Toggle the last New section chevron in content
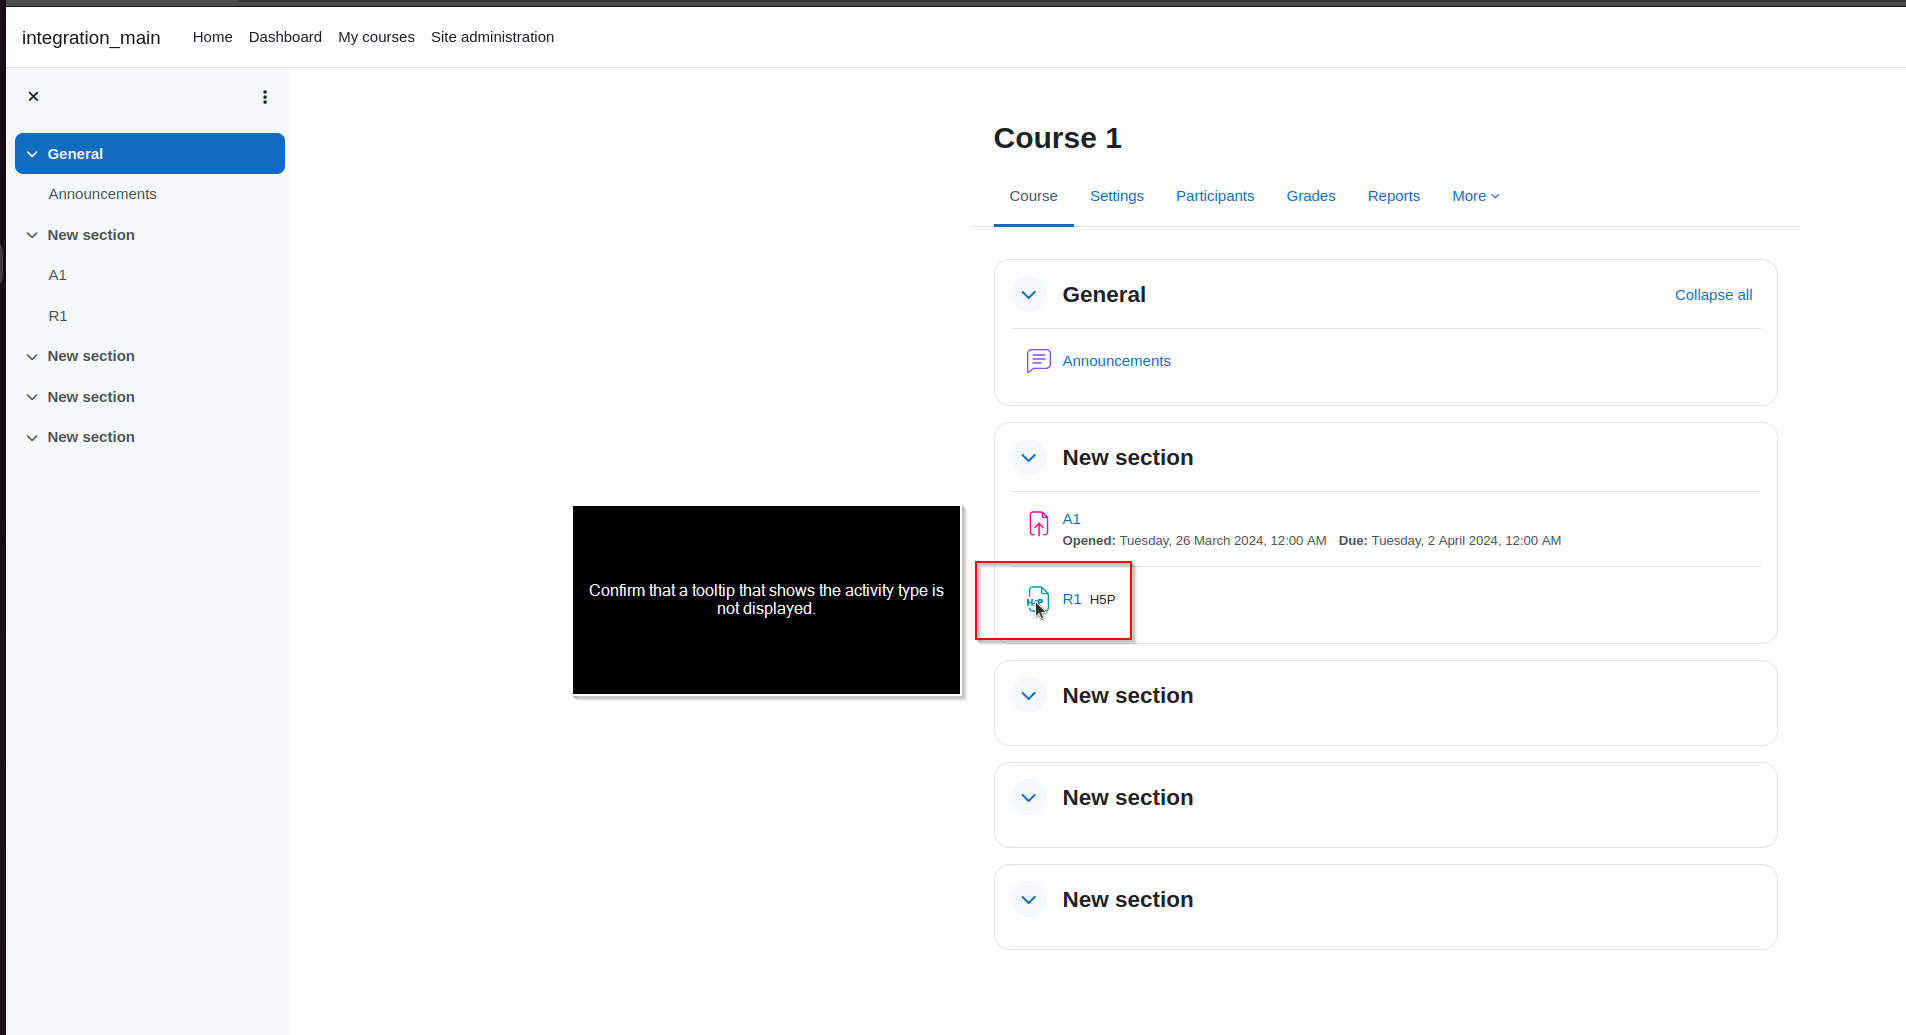Image resolution: width=1906 pixels, height=1035 pixels. 1028,900
